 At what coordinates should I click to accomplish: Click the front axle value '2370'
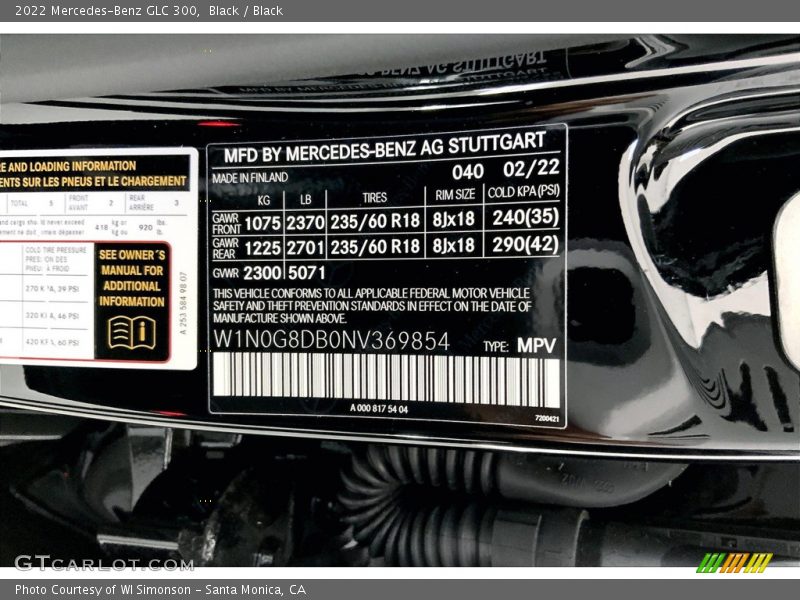(305, 222)
